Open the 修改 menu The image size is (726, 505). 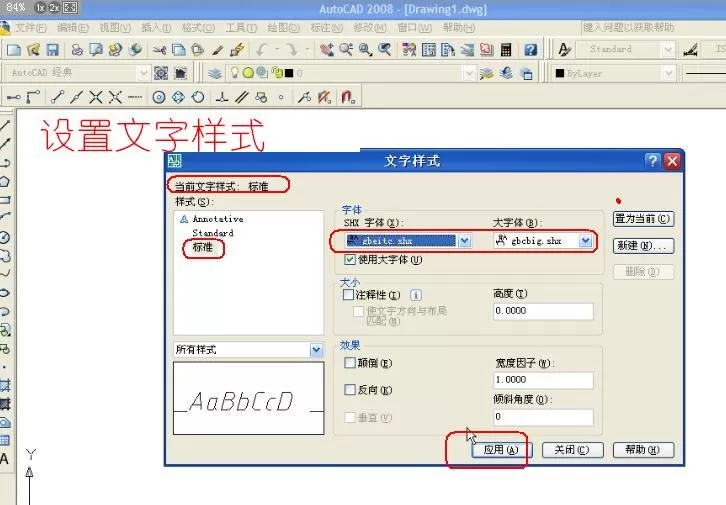tap(370, 28)
